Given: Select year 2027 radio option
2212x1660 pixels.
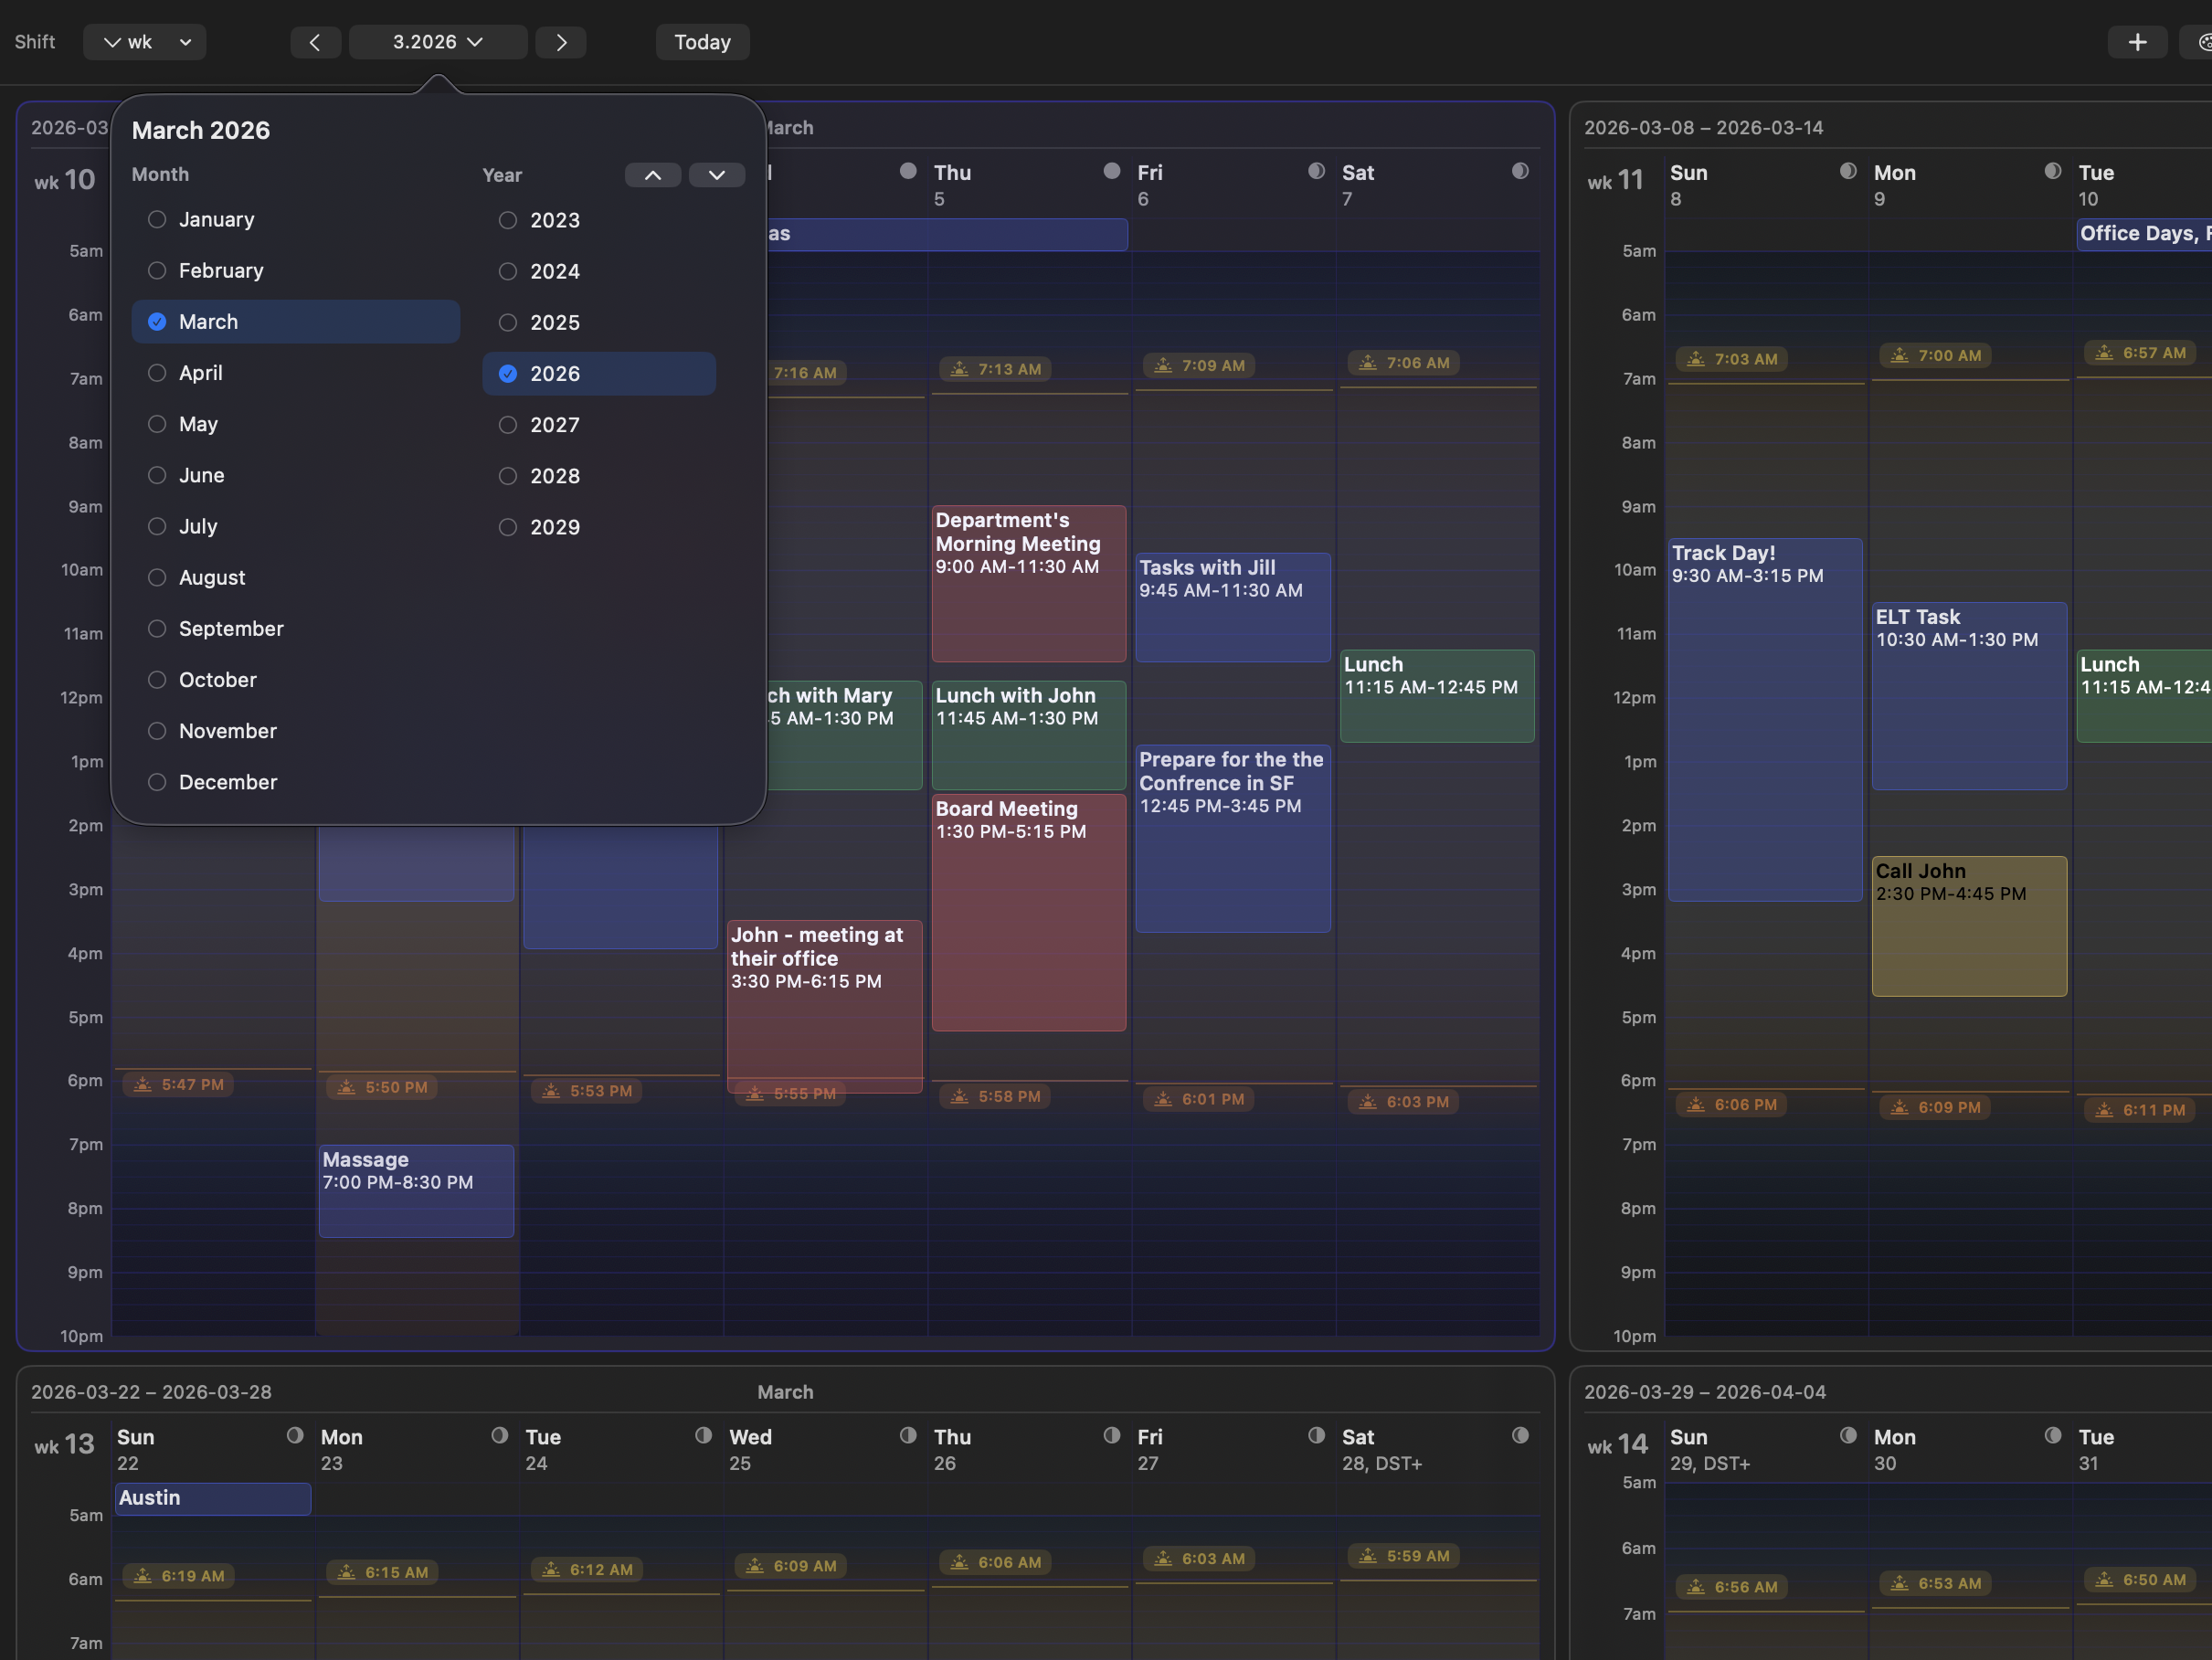Looking at the screenshot, I should (508, 425).
